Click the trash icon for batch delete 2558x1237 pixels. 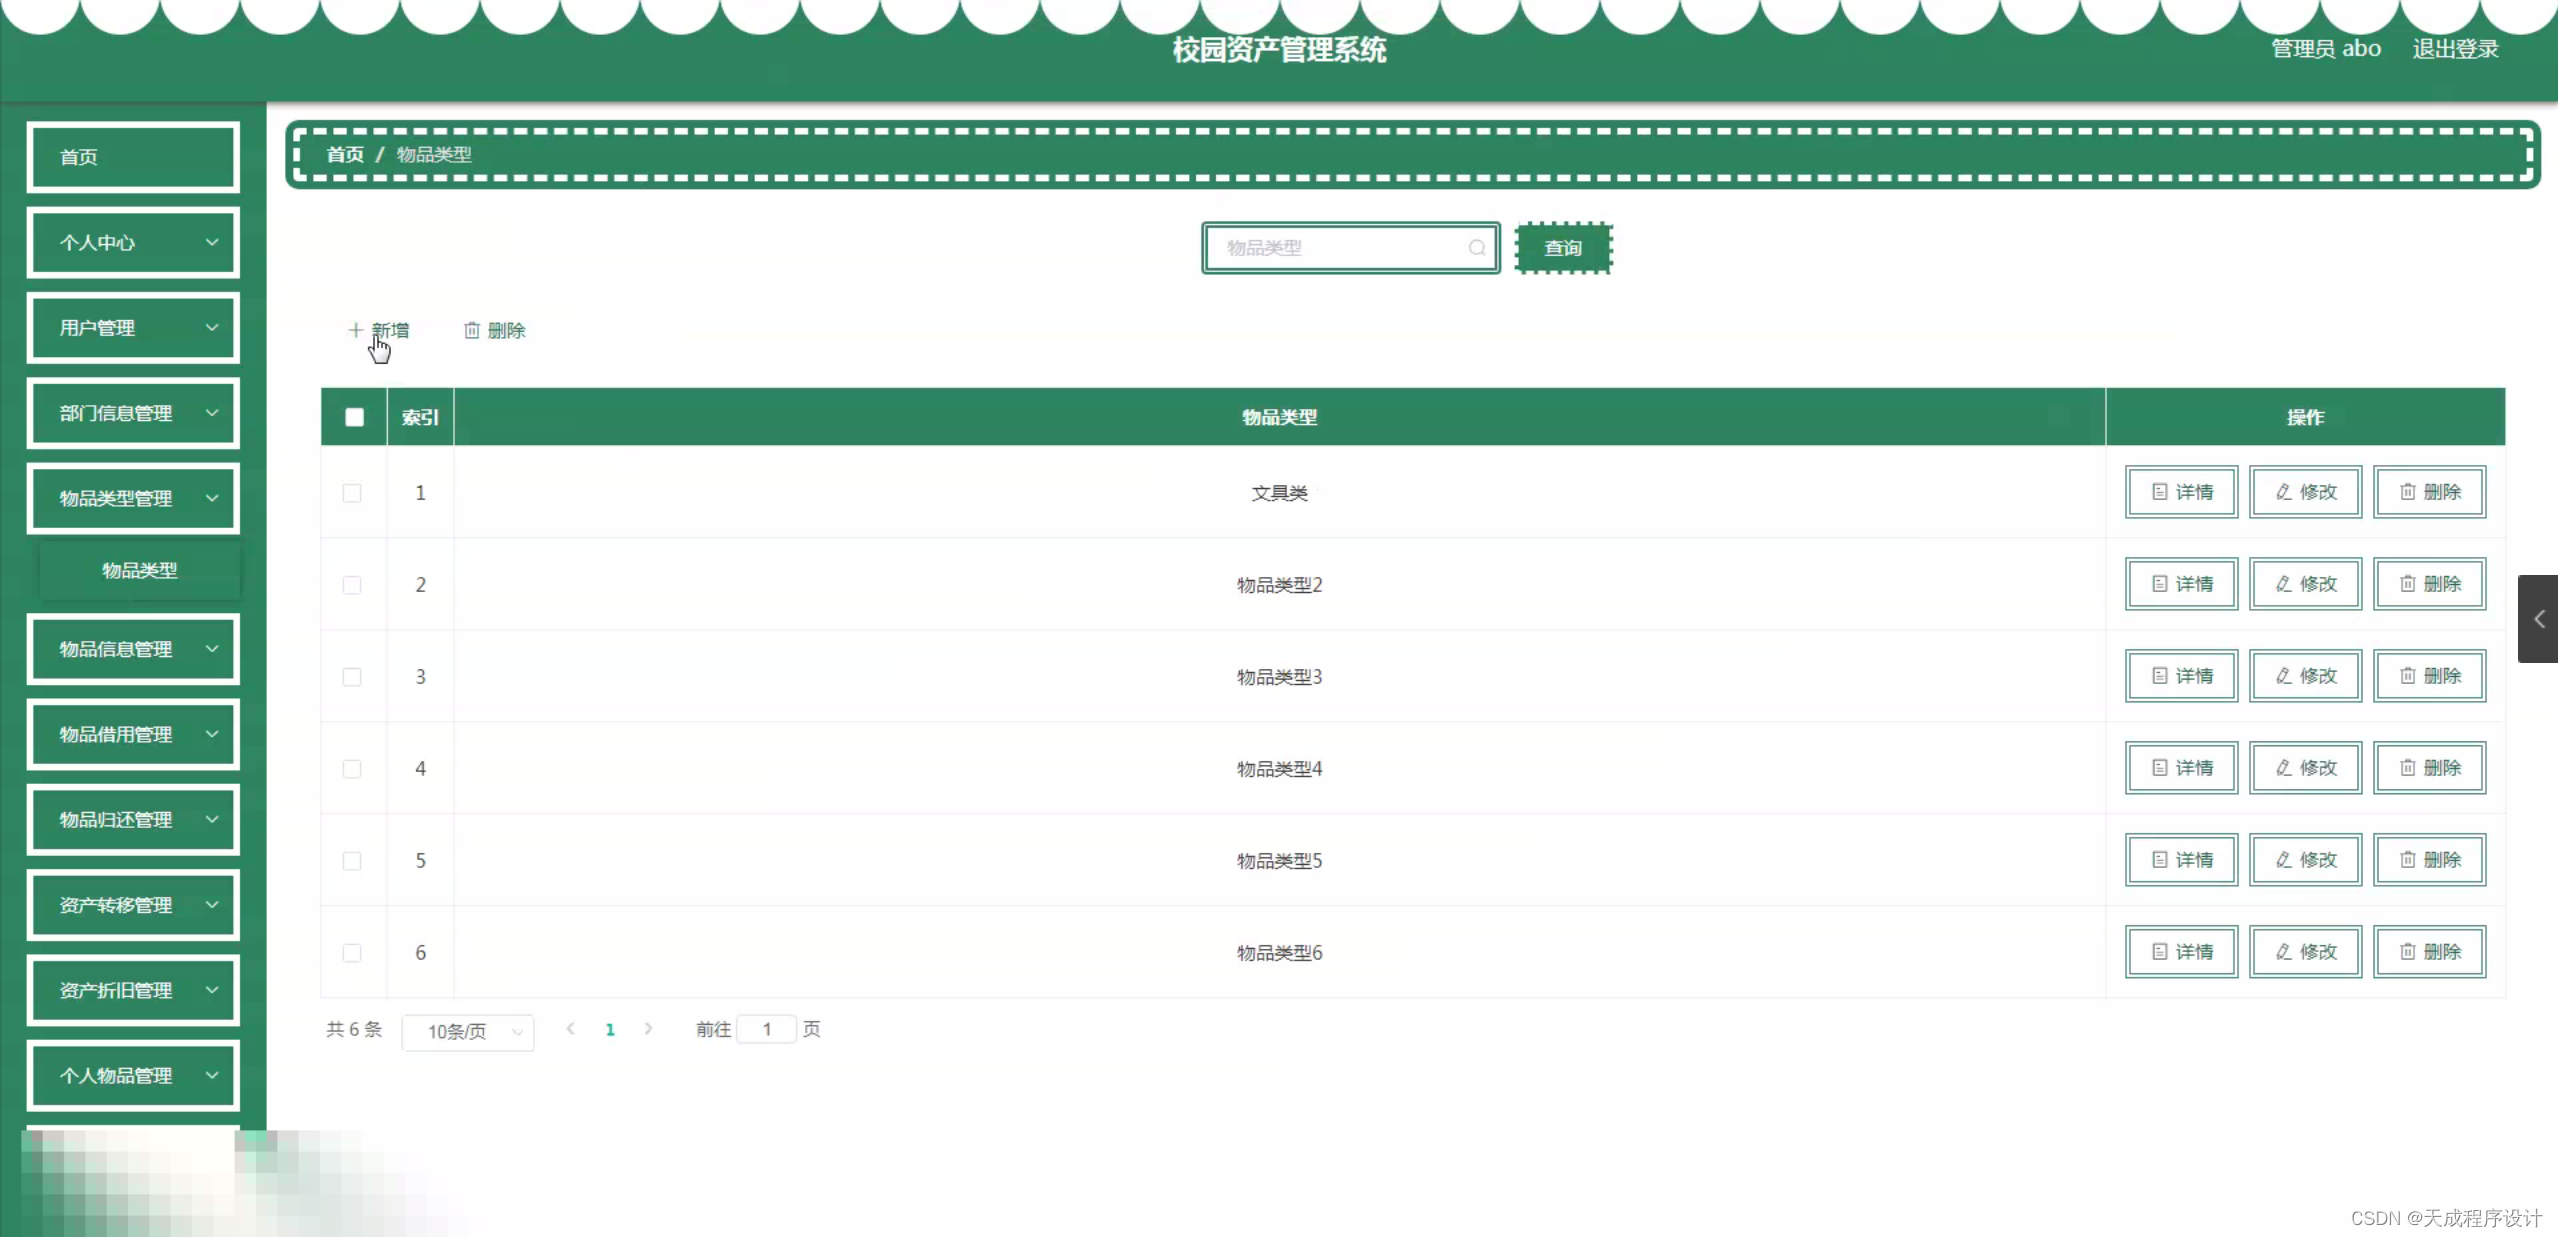tap(472, 330)
